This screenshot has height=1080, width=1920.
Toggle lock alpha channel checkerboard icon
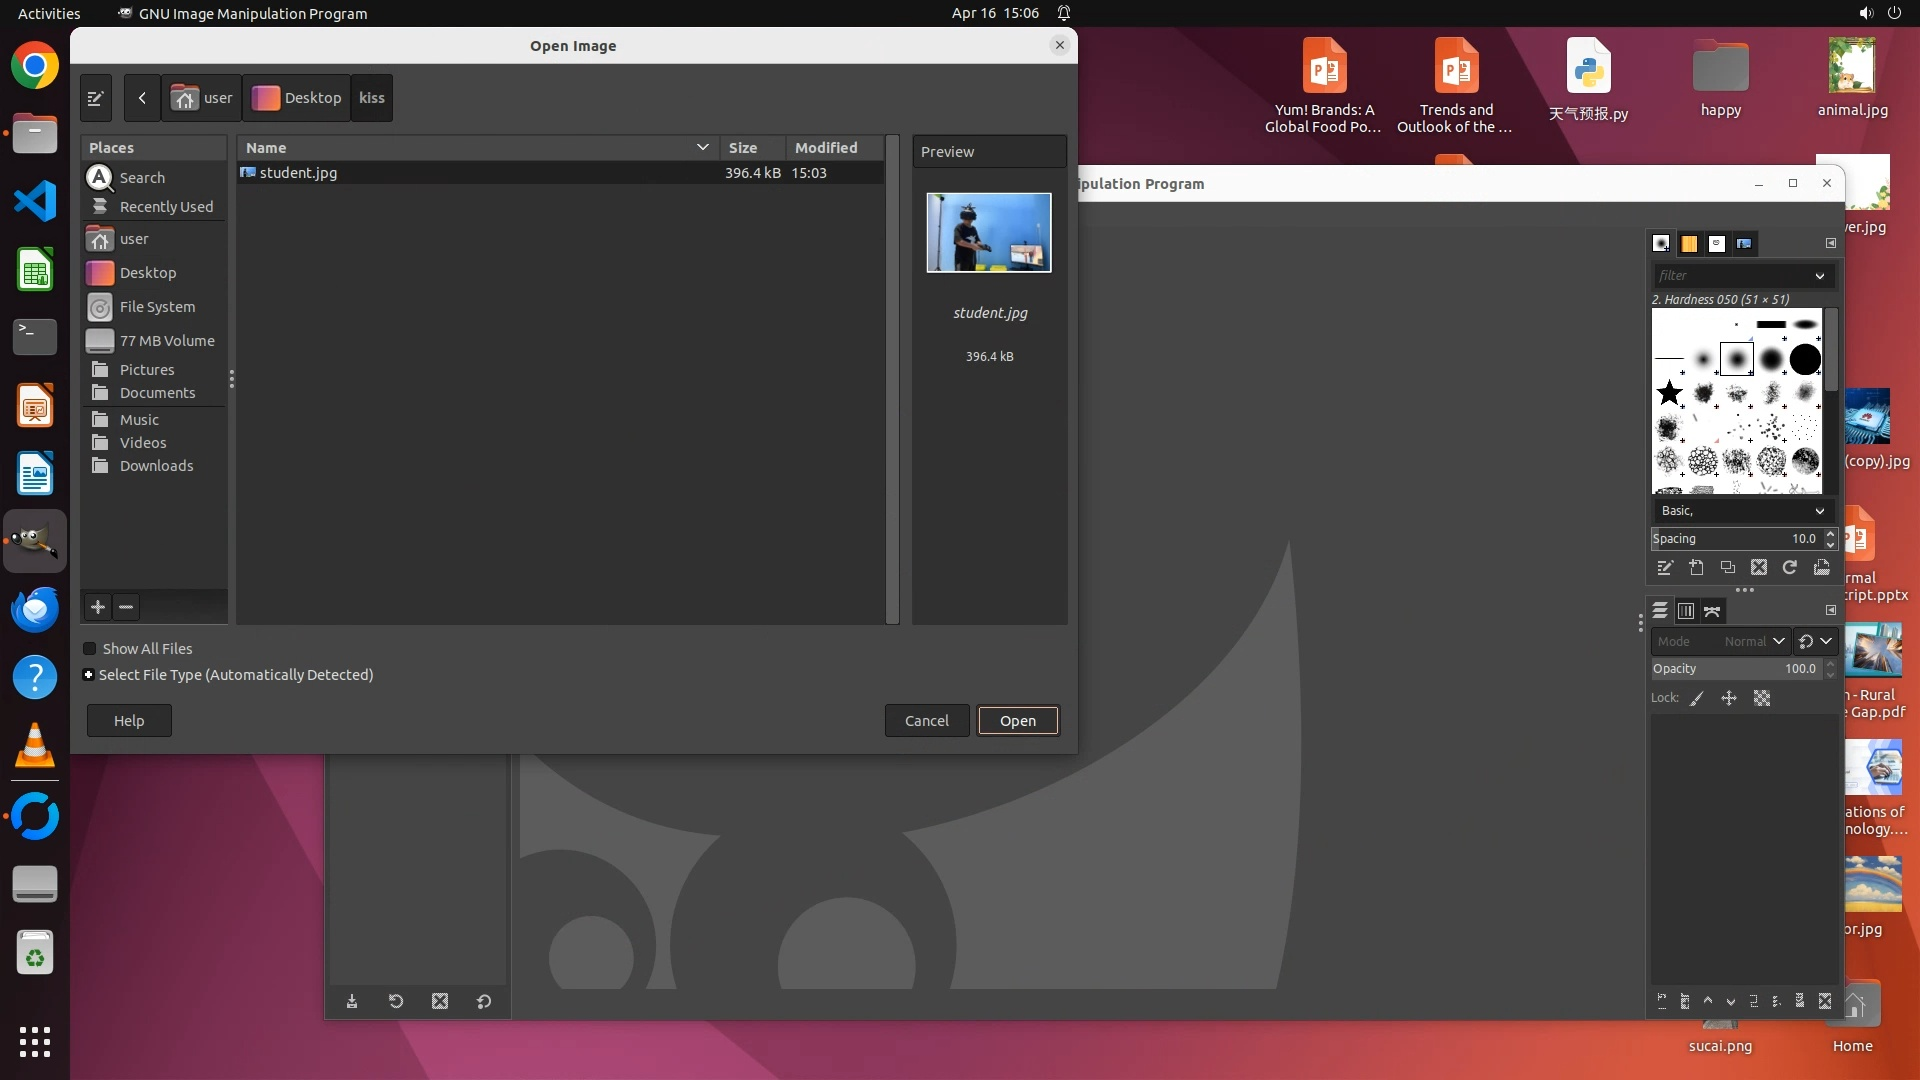(x=1762, y=698)
